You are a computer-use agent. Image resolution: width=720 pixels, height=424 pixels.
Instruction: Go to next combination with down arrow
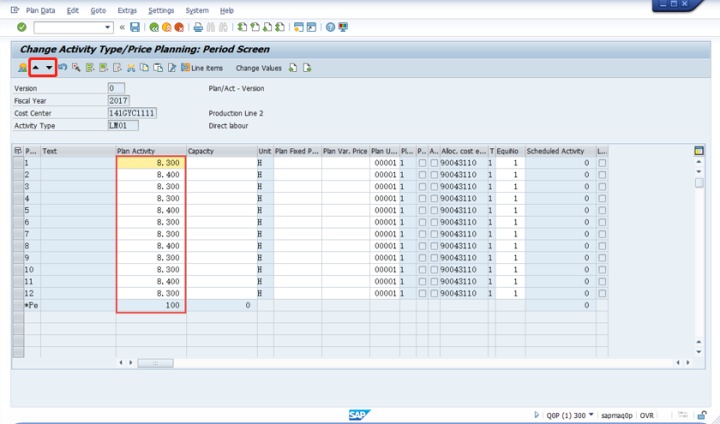pos(49,68)
